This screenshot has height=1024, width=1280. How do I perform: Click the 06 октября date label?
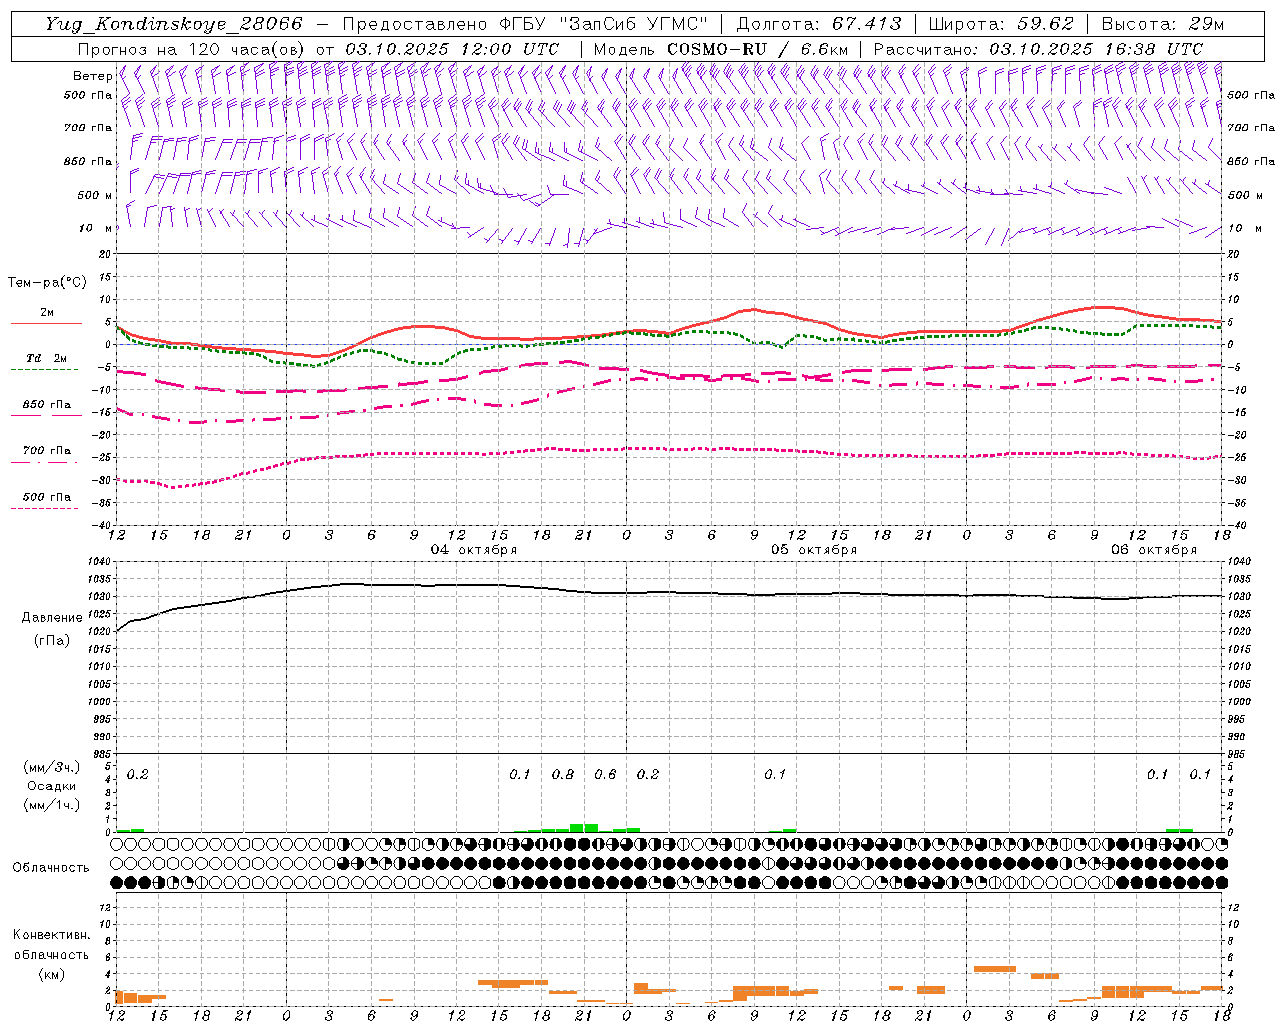click(x=1154, y=550)
